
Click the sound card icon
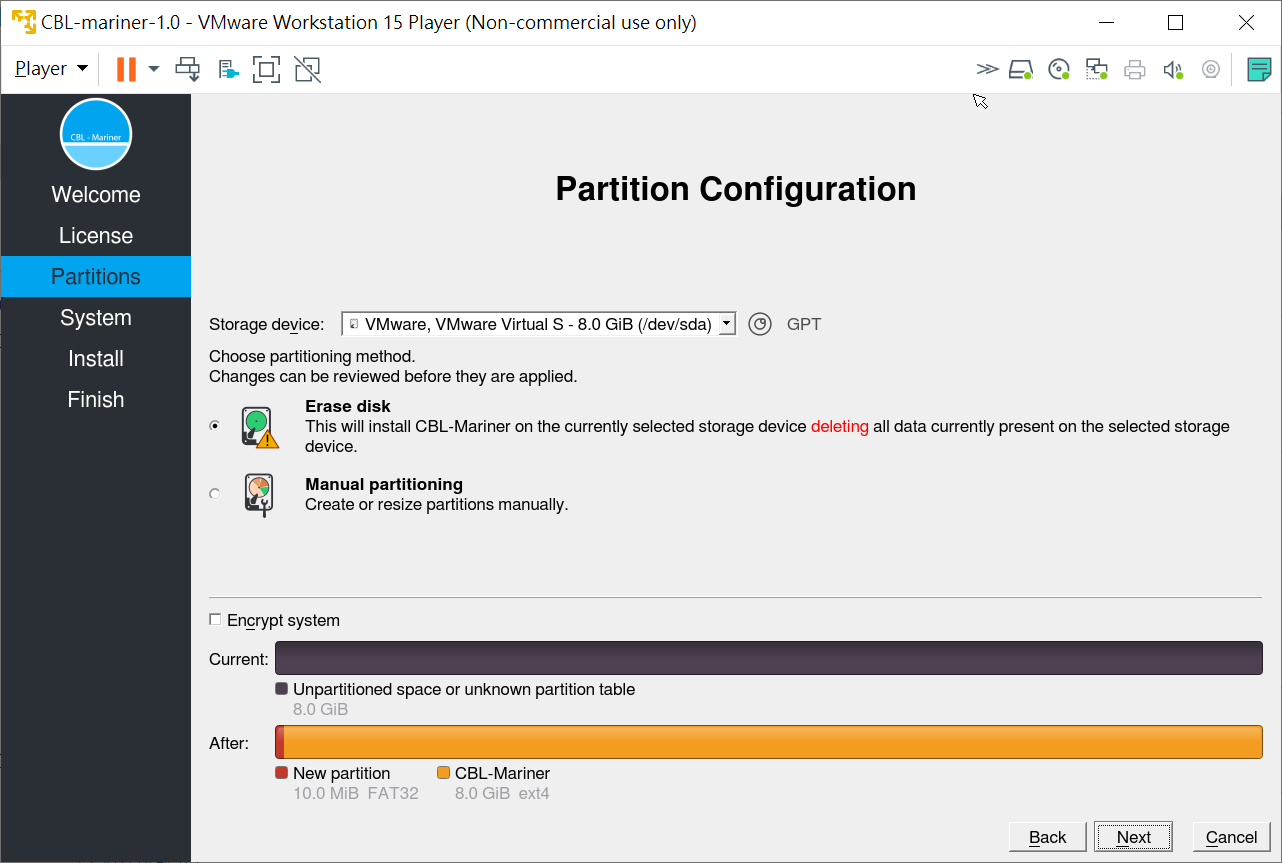[x=1173, y=69]
